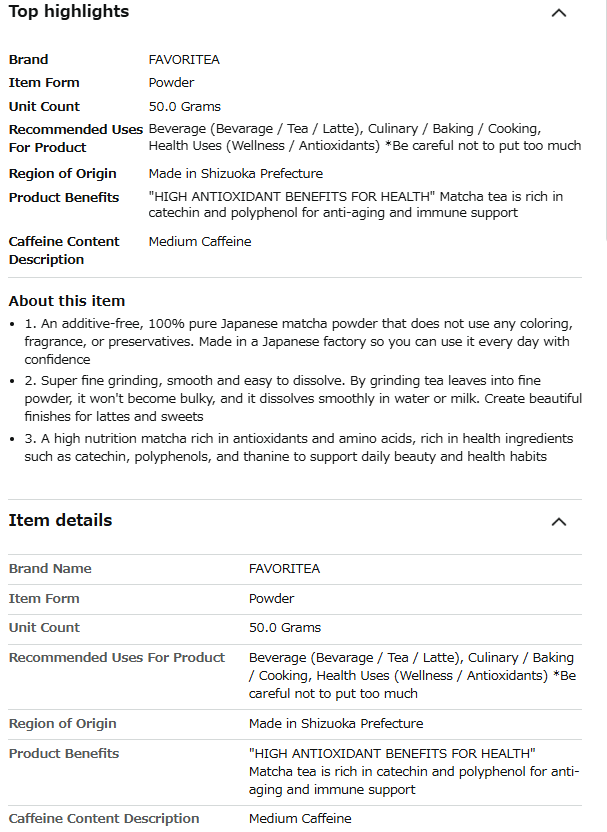The image size is (607, 832).
Task: Click the About this item heading
Action: tap(67, 301)
